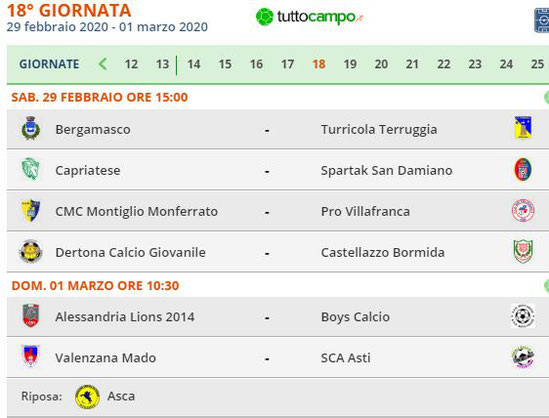
Task: Click the Alessandria Lions 2014 crest
Action: pyautogui.click(x=31, y=316)
